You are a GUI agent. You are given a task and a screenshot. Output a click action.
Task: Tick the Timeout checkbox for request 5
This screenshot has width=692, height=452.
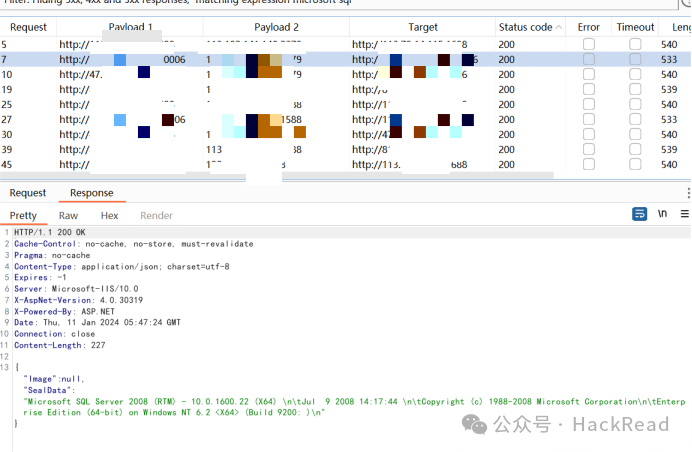click(x=635, y=44)
